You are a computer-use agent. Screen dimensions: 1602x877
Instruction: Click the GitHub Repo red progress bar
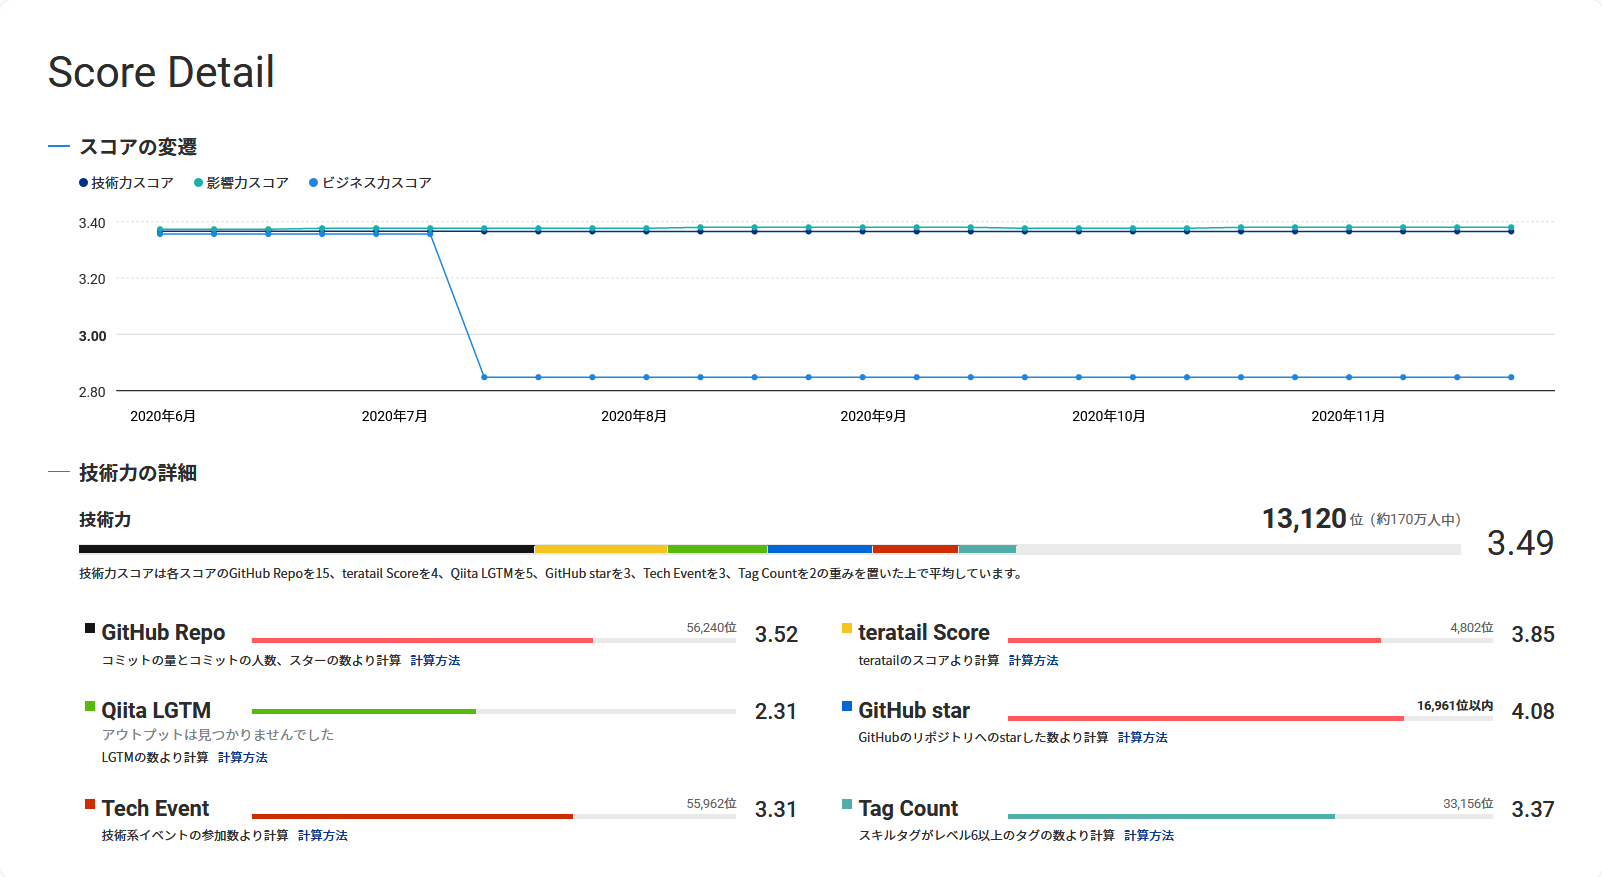(x=422, y=640)
